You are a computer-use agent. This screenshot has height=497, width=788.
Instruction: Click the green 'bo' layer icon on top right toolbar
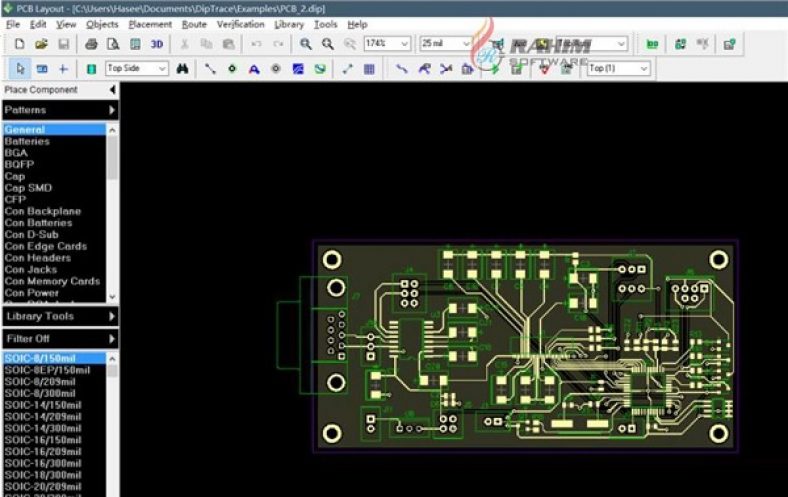652,44
